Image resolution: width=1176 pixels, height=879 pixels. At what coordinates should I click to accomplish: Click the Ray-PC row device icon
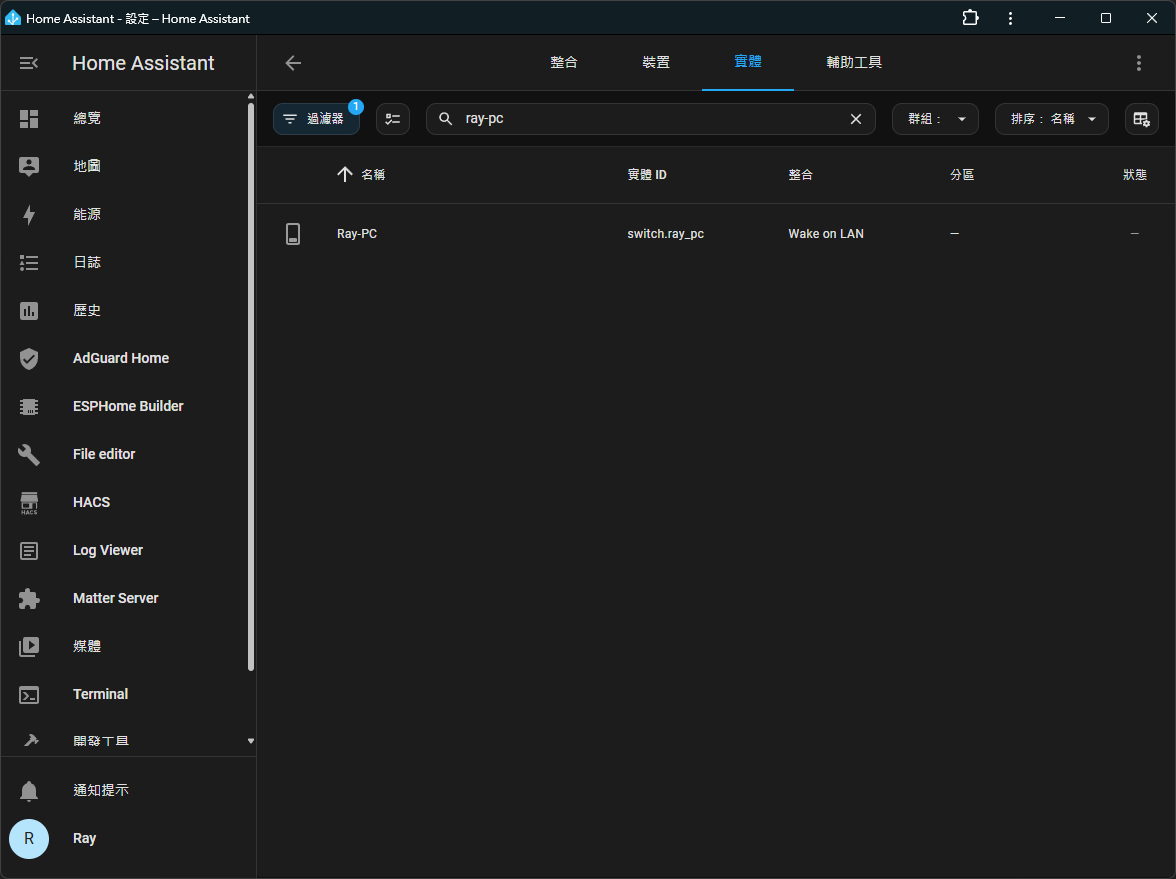[293, 234]
